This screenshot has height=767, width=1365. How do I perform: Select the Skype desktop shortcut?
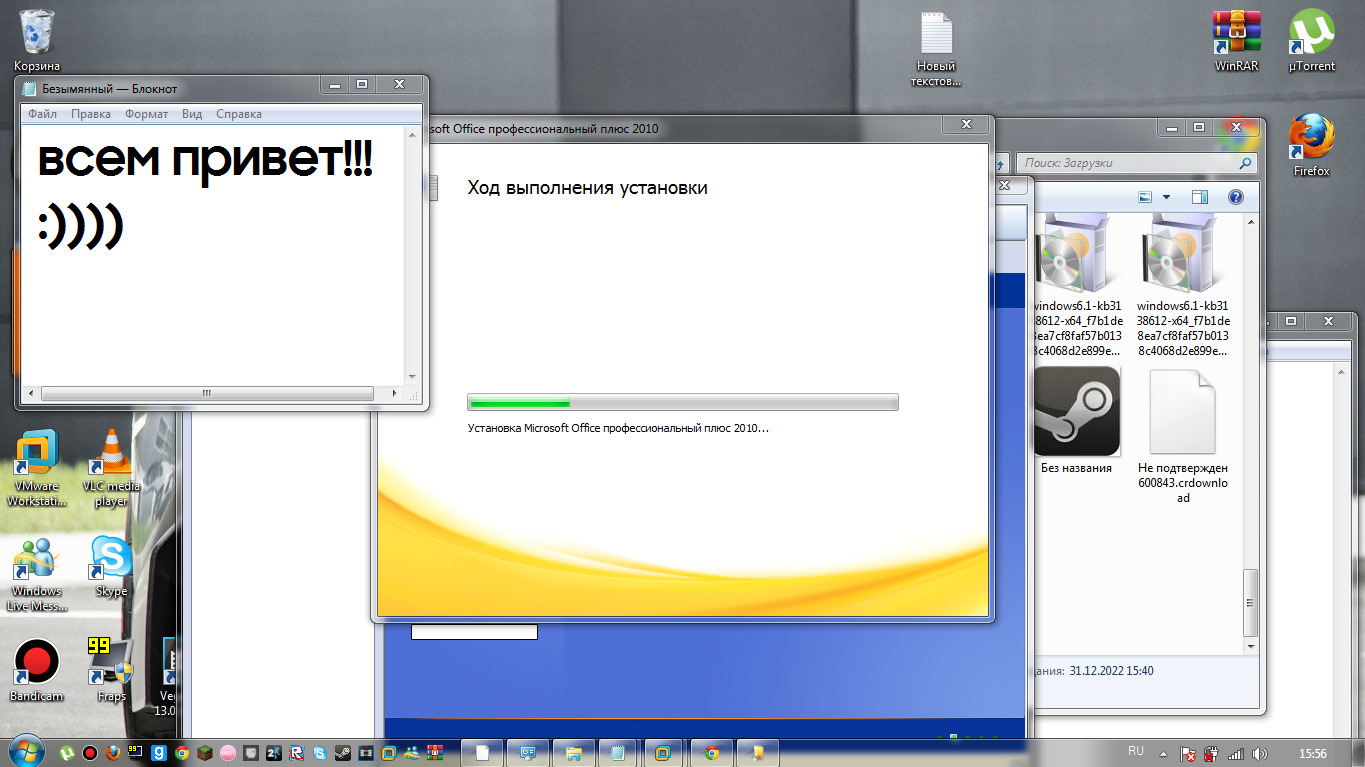(111, 568)
